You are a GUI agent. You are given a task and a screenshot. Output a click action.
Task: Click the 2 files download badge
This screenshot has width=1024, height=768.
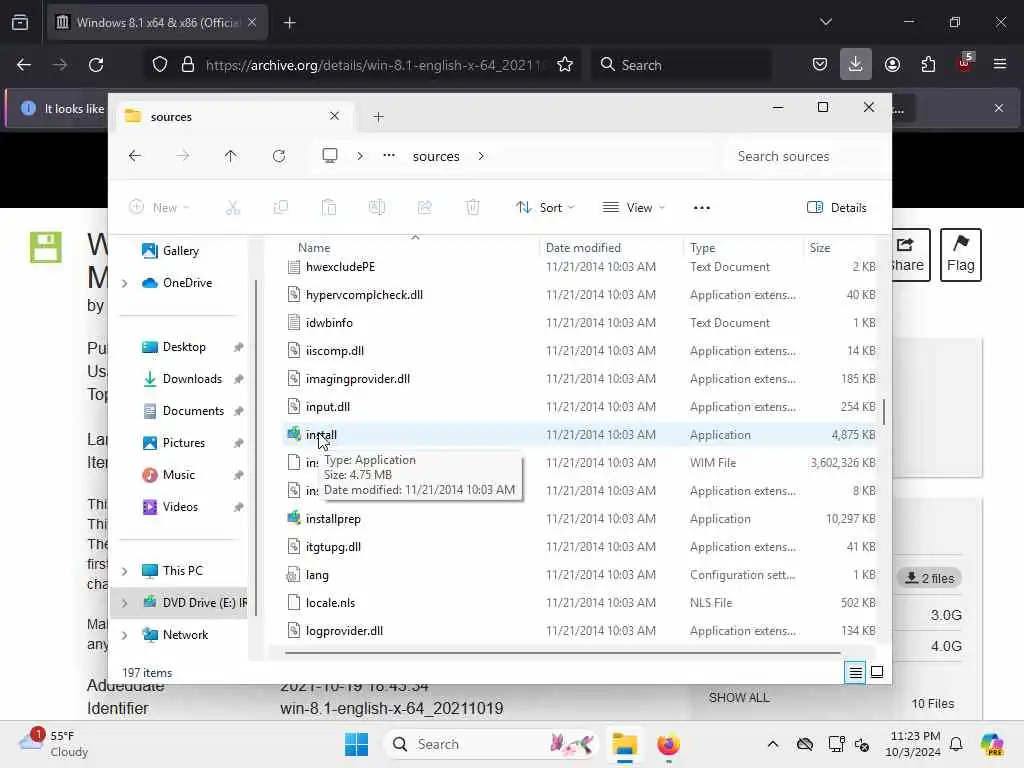click(929, 578)
